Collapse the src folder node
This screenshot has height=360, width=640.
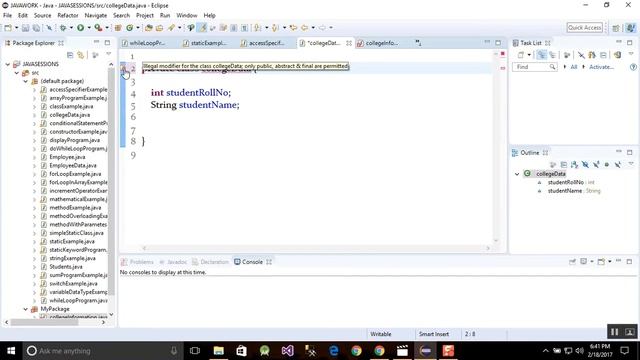click(x=17, y=73)
